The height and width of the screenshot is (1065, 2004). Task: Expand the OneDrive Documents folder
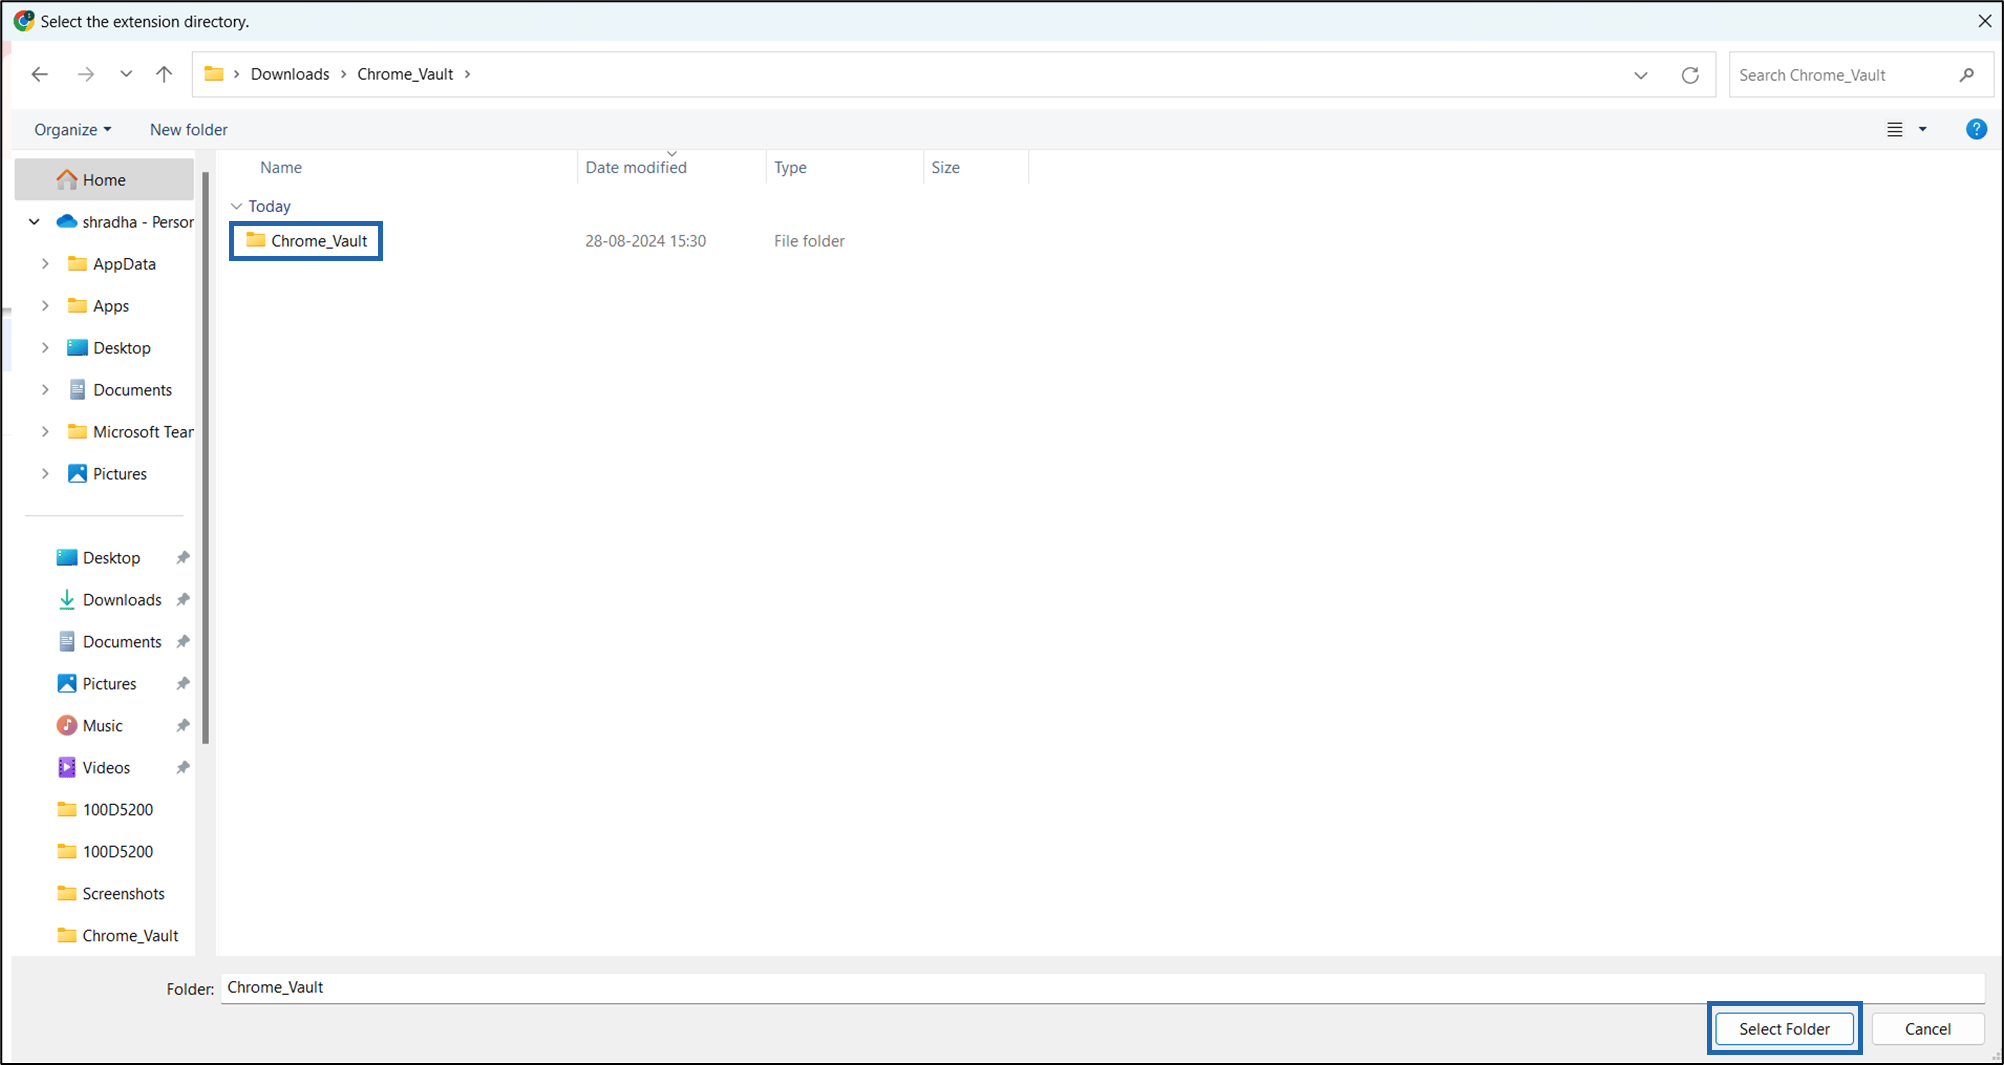pos(45,390)
